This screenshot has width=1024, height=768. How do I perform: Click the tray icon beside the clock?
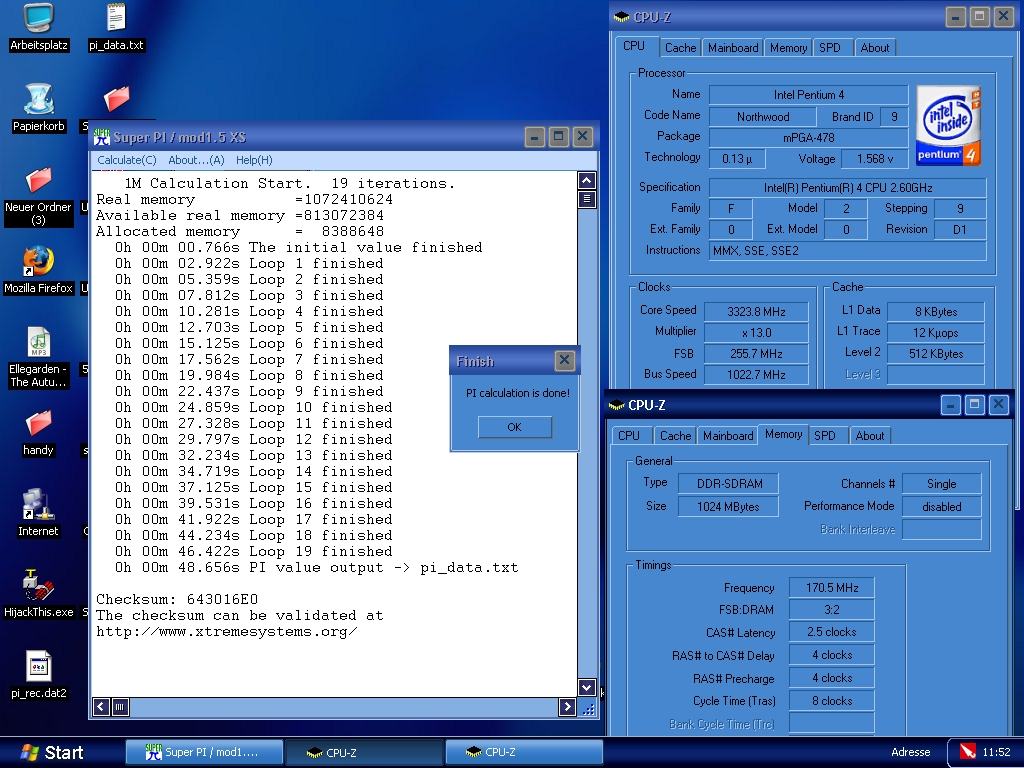click(967, 752)
